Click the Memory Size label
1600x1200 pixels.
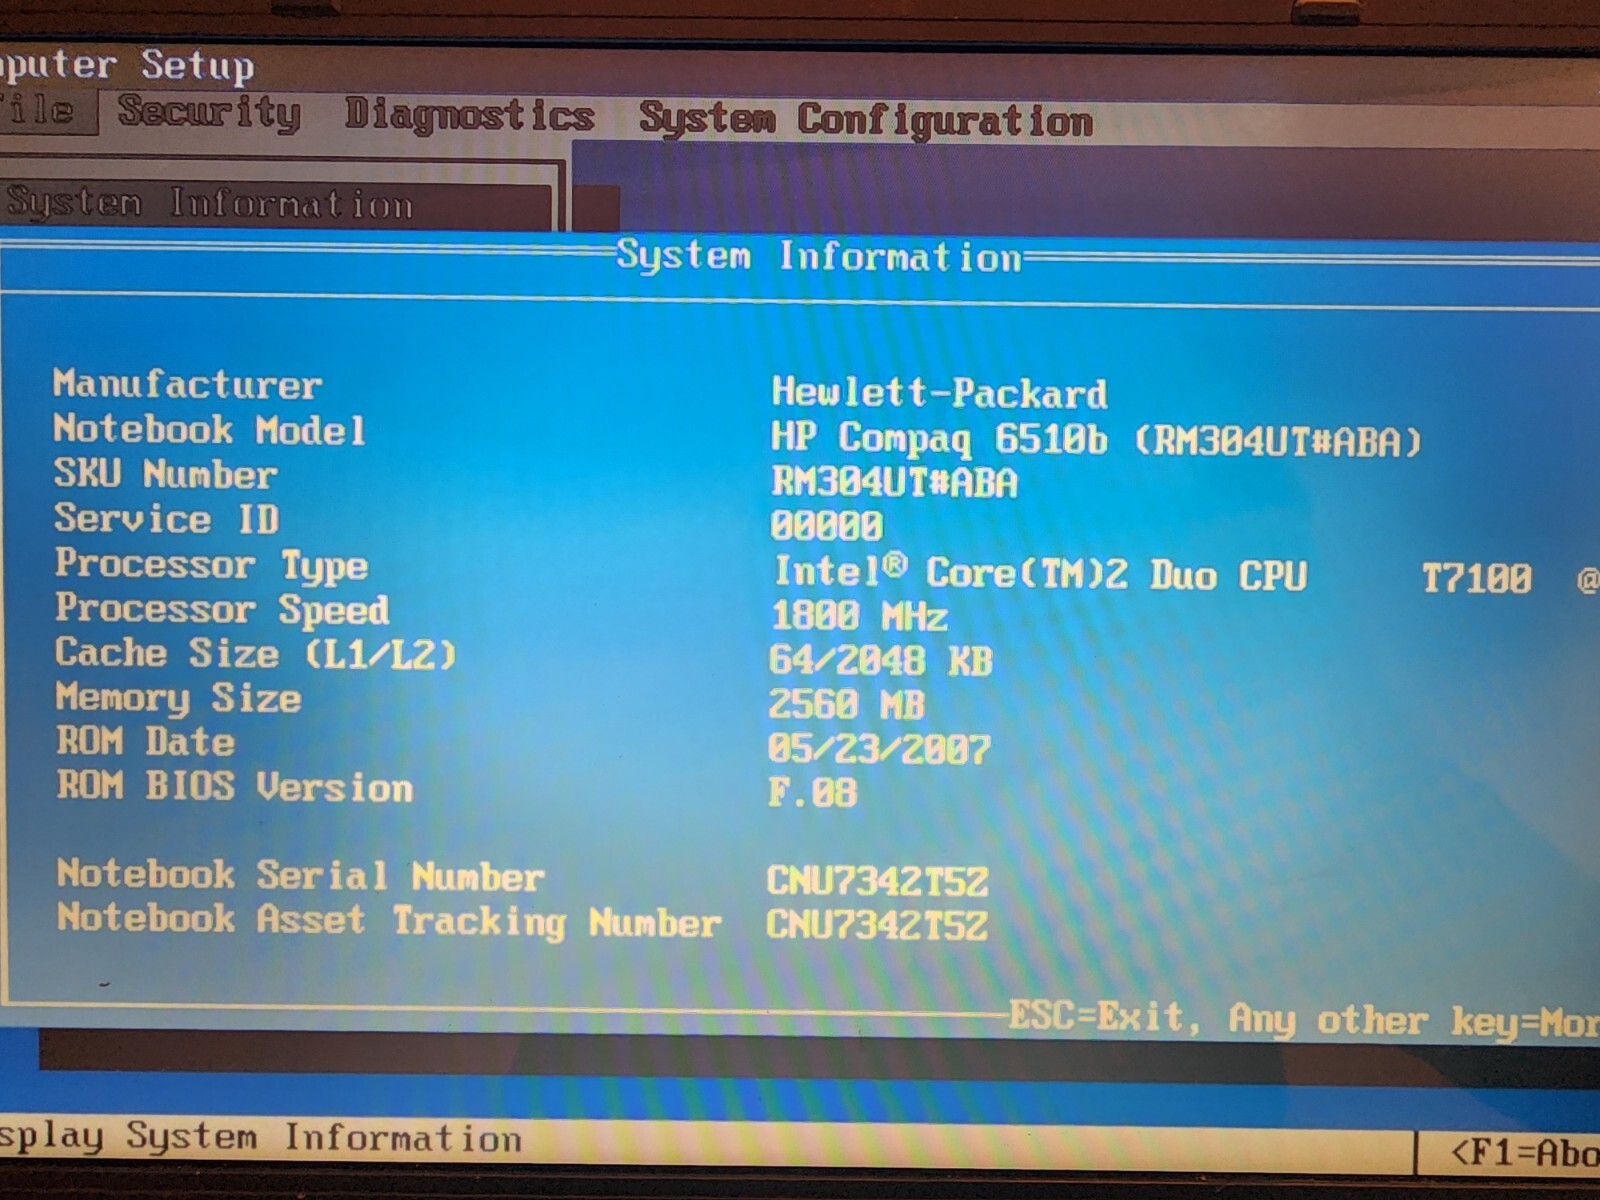[x=178, y=697]
